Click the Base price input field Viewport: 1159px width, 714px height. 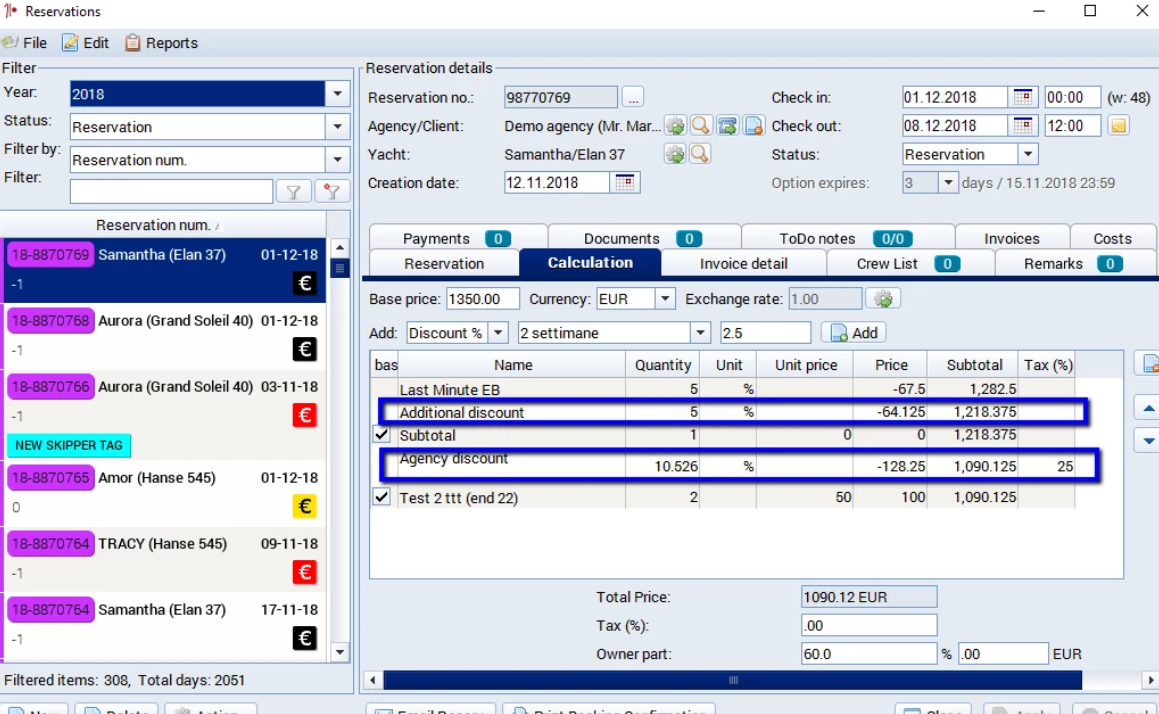[483, 299]
